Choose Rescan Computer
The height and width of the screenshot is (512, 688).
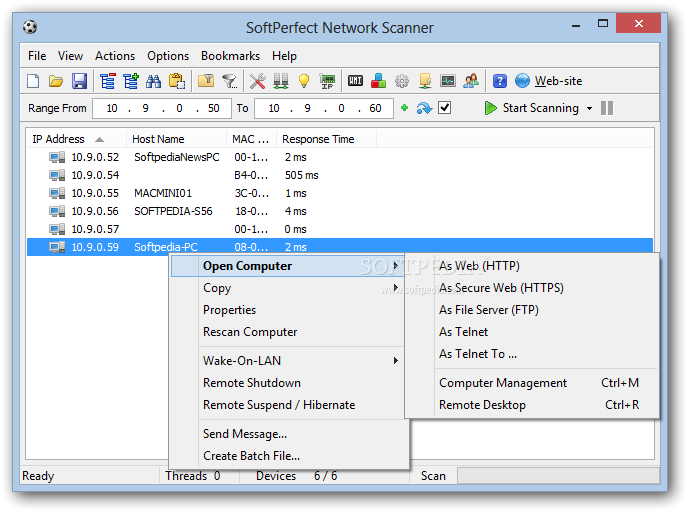tap(287, 332)
